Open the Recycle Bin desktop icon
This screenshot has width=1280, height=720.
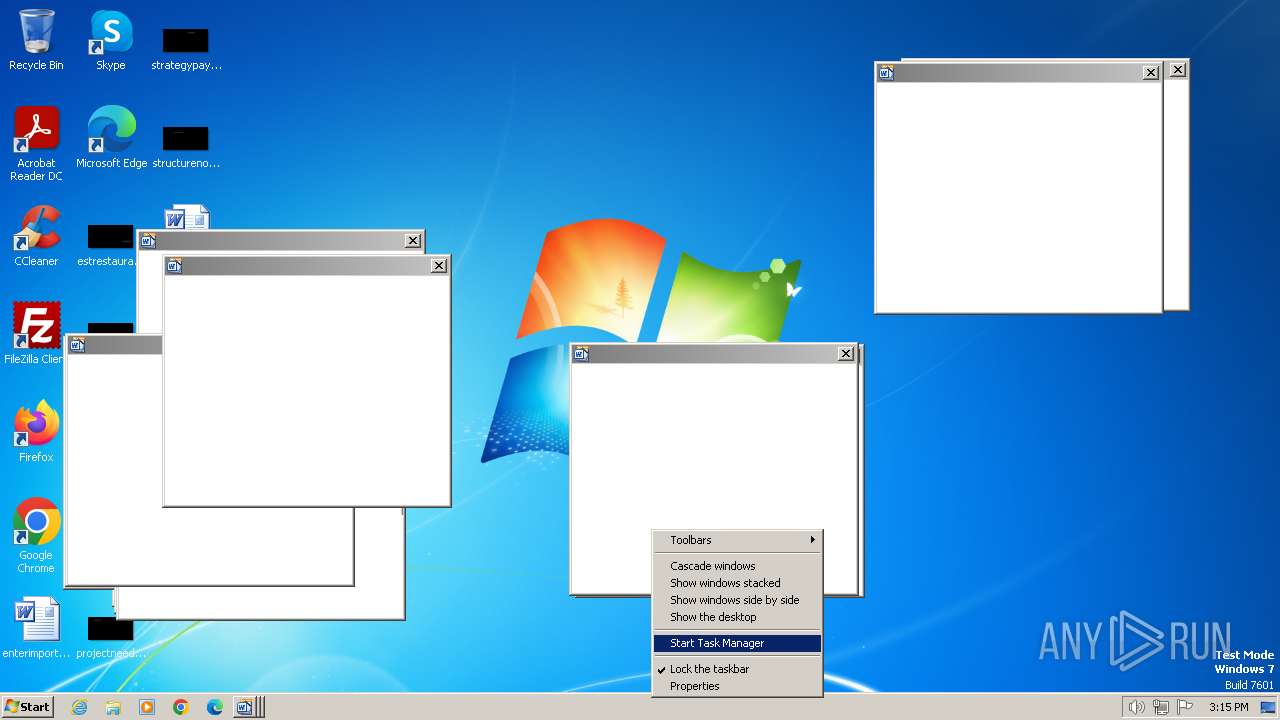(x=36, y=40)
